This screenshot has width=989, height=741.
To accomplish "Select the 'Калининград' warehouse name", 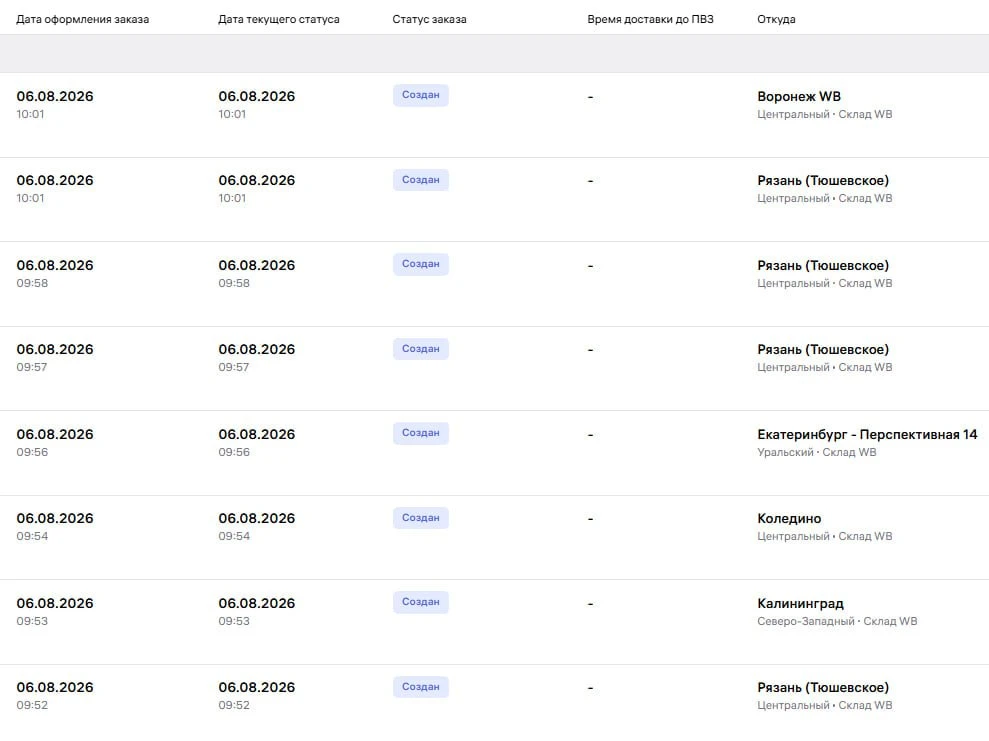I will click(800, 604).
